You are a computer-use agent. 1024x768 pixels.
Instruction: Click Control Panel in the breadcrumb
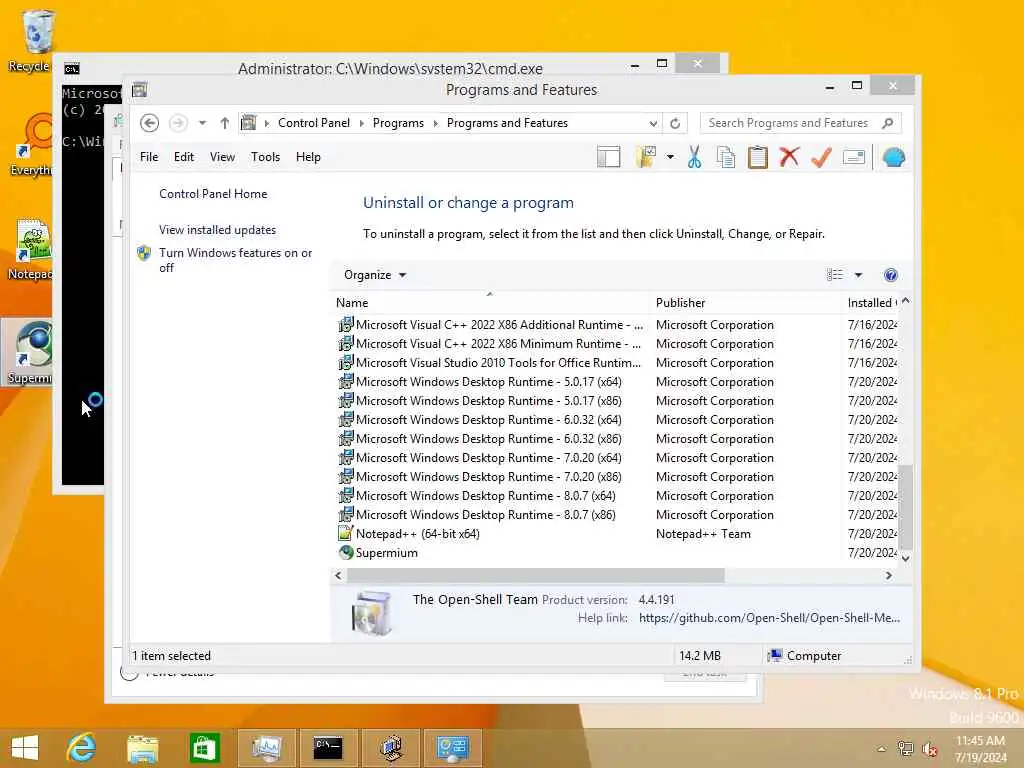point(313,123)
